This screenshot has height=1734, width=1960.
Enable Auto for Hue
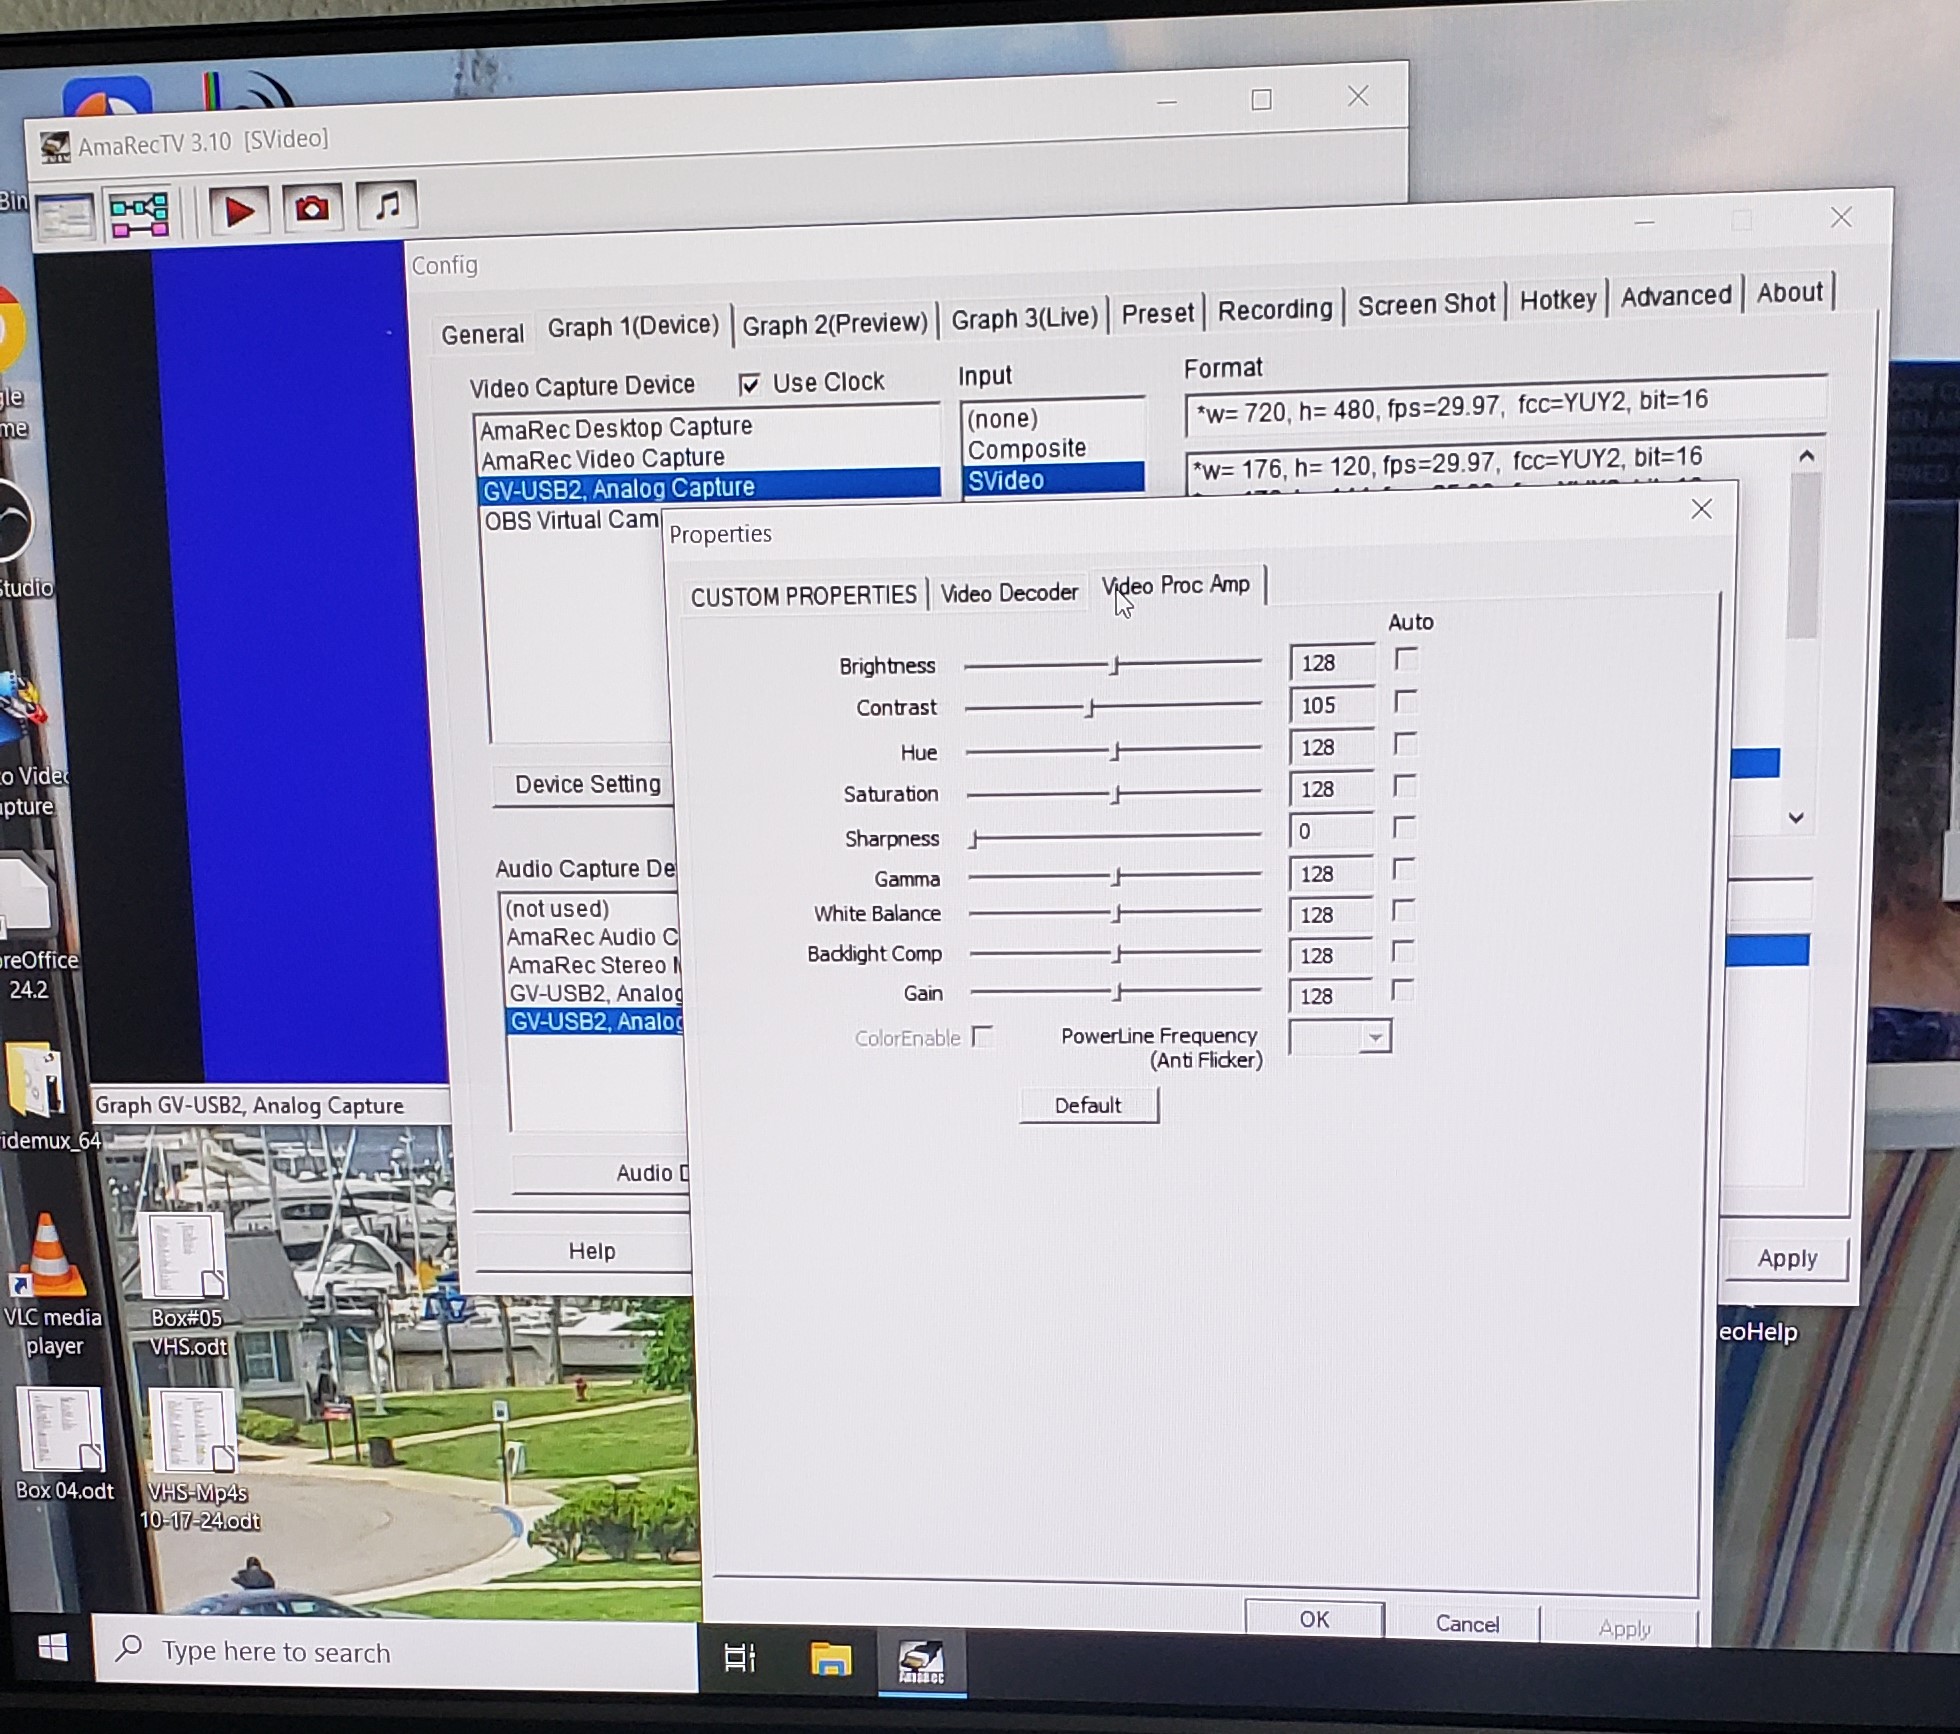[x=1405, y=744]
